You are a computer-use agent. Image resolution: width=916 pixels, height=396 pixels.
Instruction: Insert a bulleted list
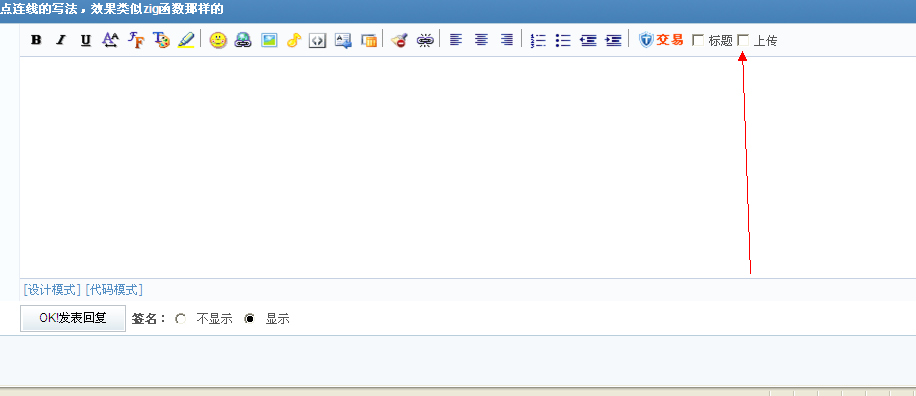tap(563, 40)
